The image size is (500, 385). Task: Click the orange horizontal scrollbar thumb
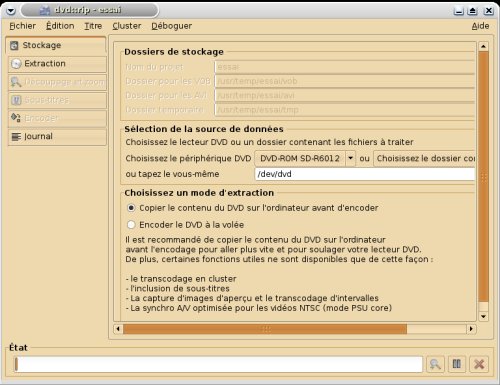265,329
